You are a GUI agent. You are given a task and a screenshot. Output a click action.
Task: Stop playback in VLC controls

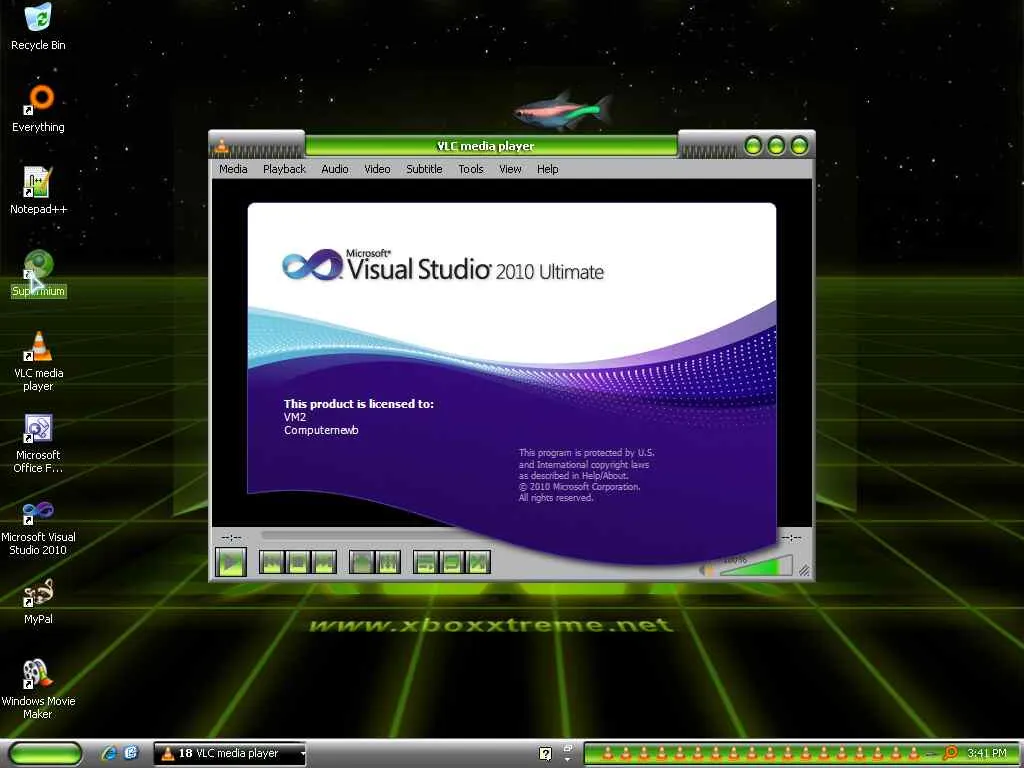point(298,562)
